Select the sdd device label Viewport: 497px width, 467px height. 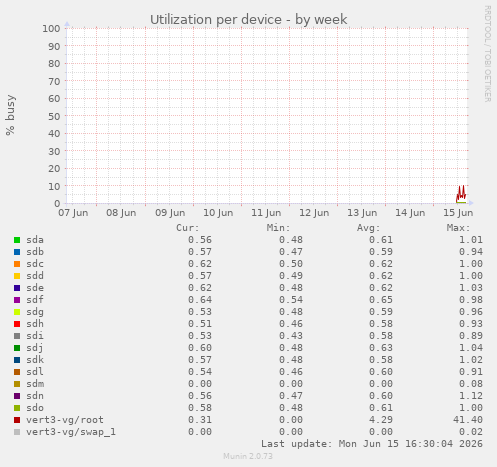point(35,276)
